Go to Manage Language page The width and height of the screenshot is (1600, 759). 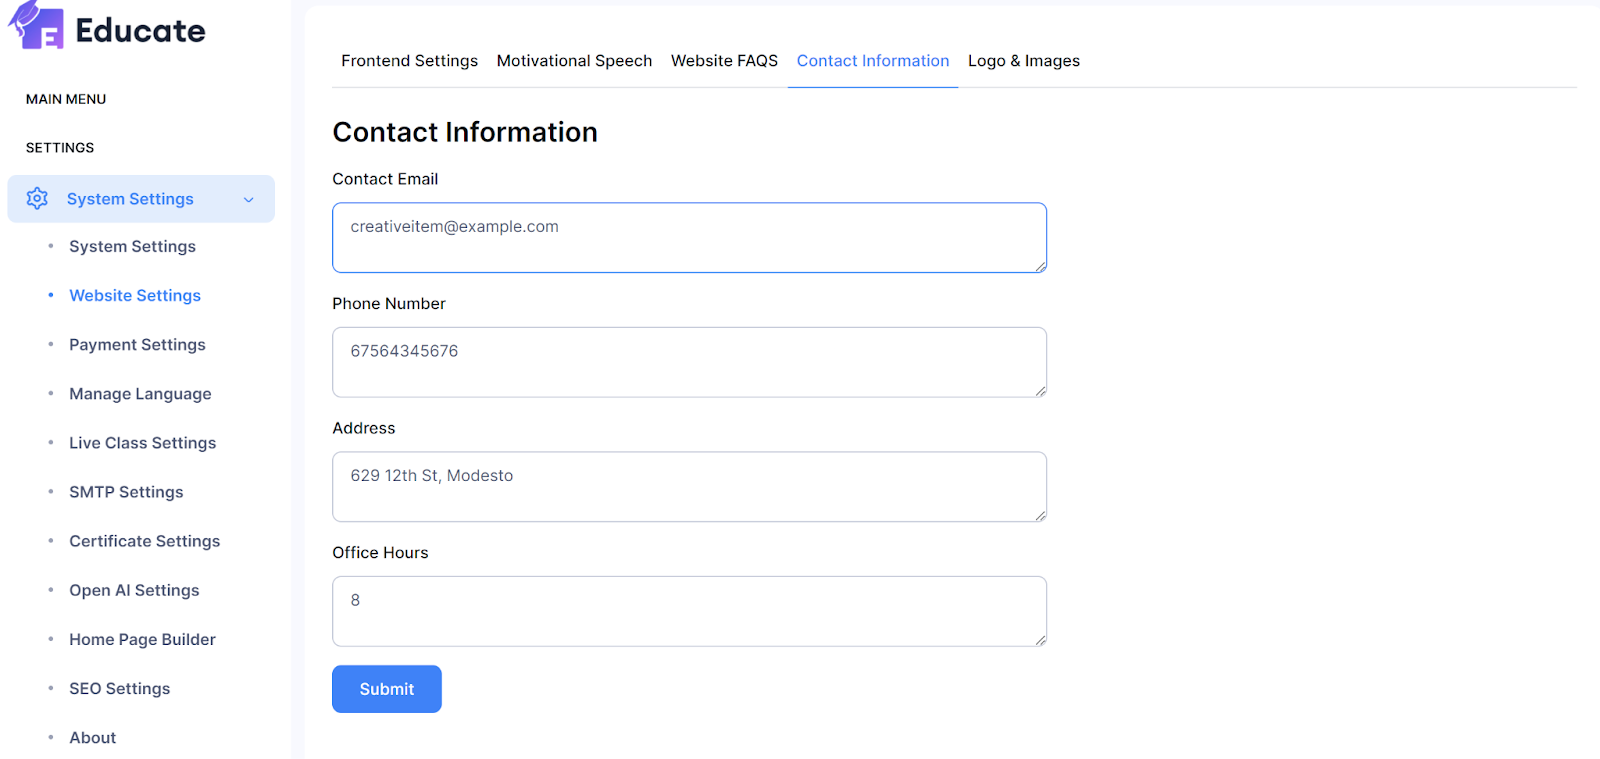pyautogui.click(x=140, y=394)
